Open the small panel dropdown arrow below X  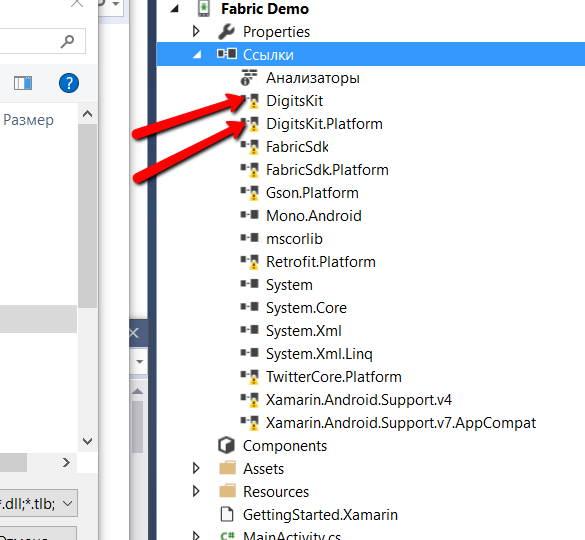point(140,362)
